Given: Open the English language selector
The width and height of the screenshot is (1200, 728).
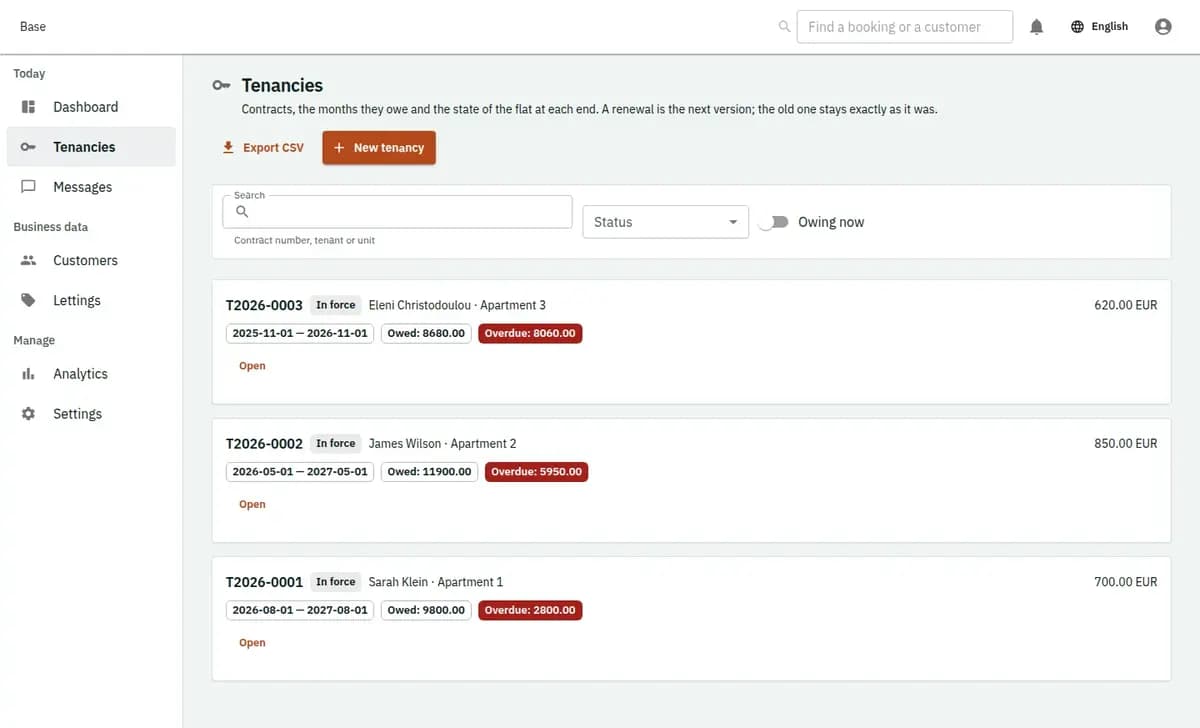Looking at the screenshot, I should tap(1099, 27).
